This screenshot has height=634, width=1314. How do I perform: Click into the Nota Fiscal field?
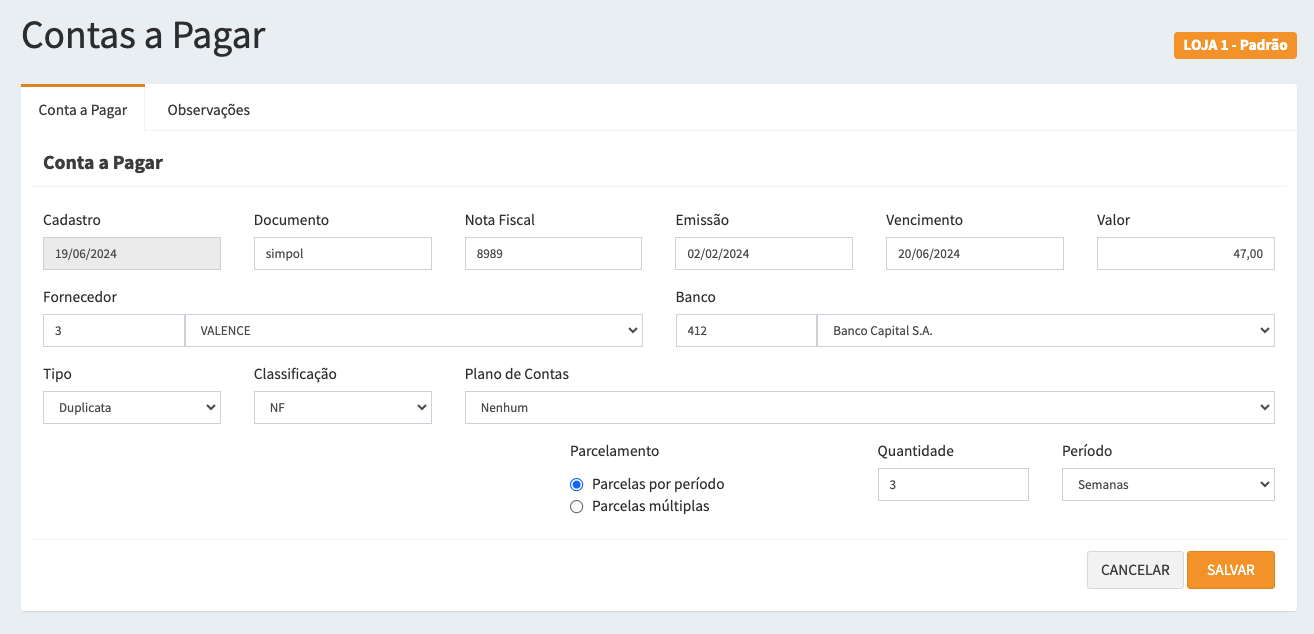tap(553, 254)
